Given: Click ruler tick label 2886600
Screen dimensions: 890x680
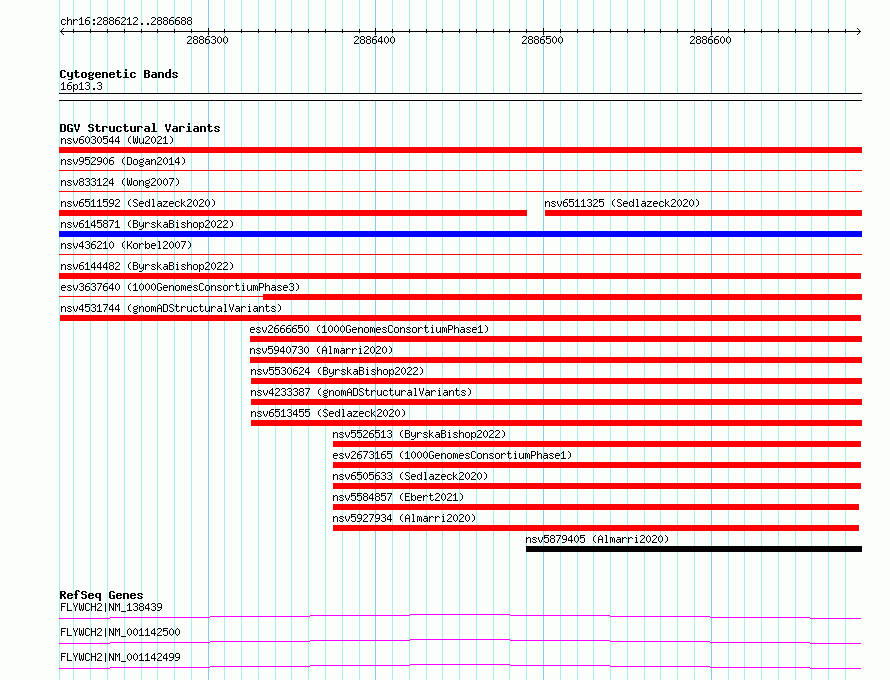Looking at the screenshot, I should (x=710, y=40).
